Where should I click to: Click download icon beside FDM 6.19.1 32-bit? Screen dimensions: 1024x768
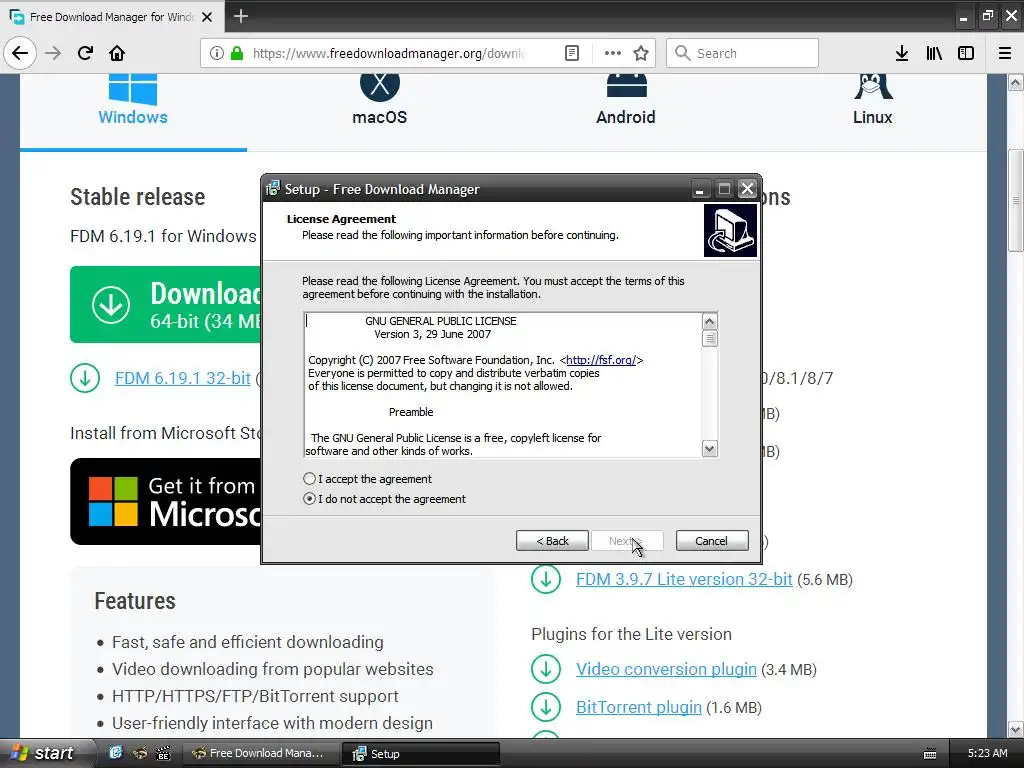tap(85, 378)
